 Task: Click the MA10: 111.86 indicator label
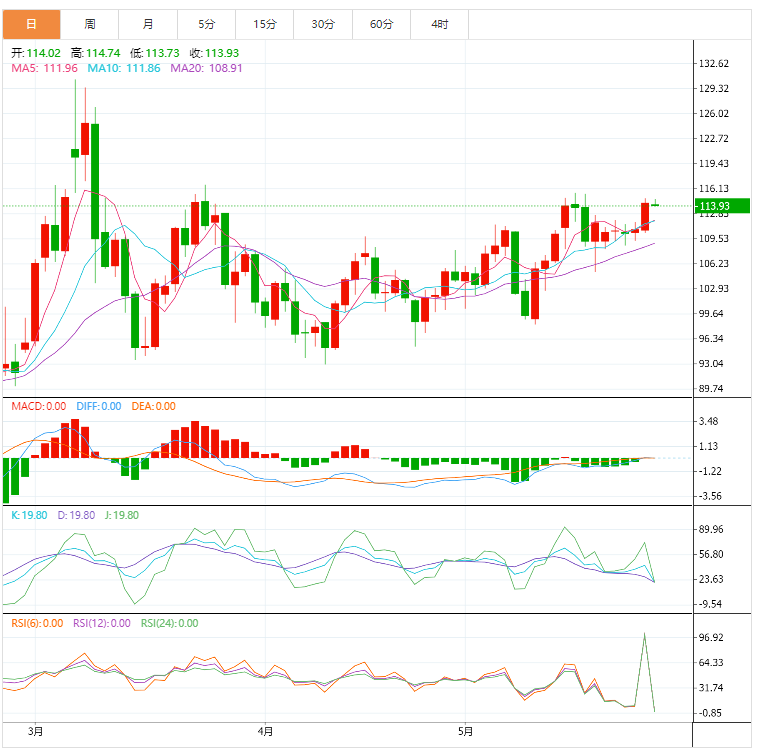[124, 68]
